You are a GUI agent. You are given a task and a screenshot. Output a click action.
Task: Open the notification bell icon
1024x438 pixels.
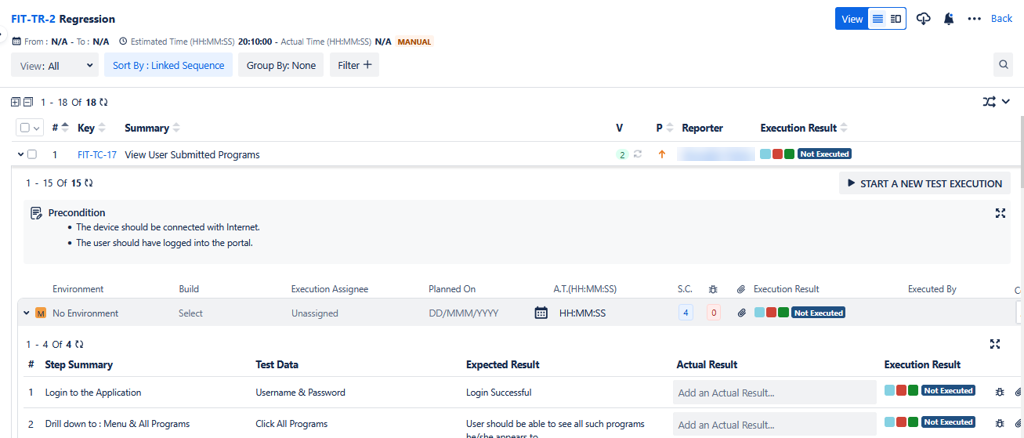949,19
